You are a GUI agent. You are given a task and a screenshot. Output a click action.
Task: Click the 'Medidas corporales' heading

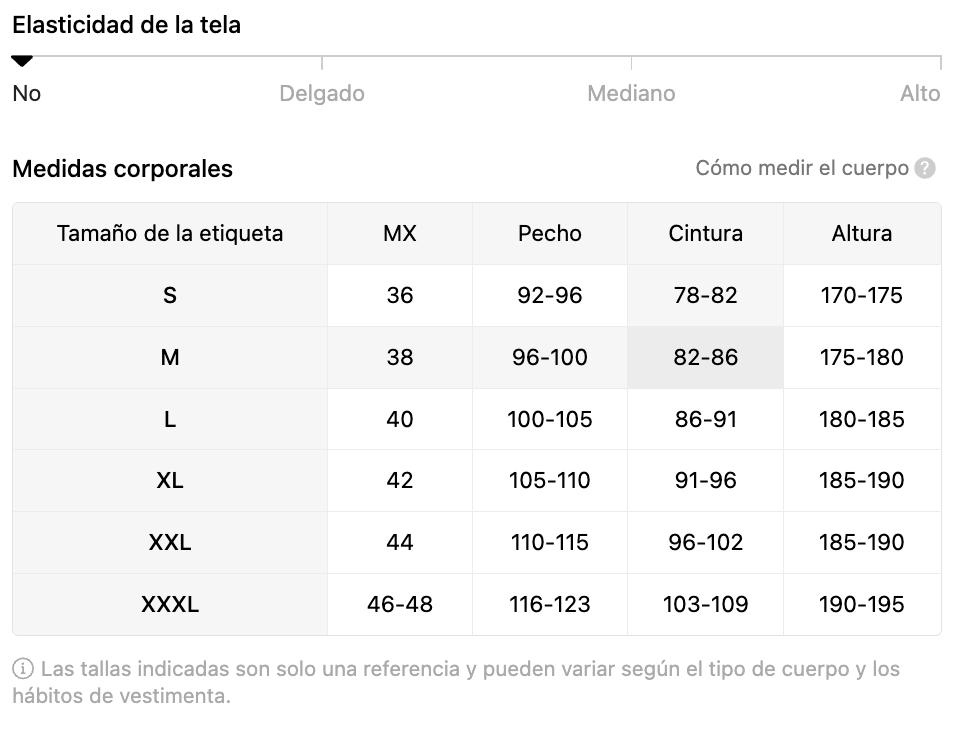[123, 169]
